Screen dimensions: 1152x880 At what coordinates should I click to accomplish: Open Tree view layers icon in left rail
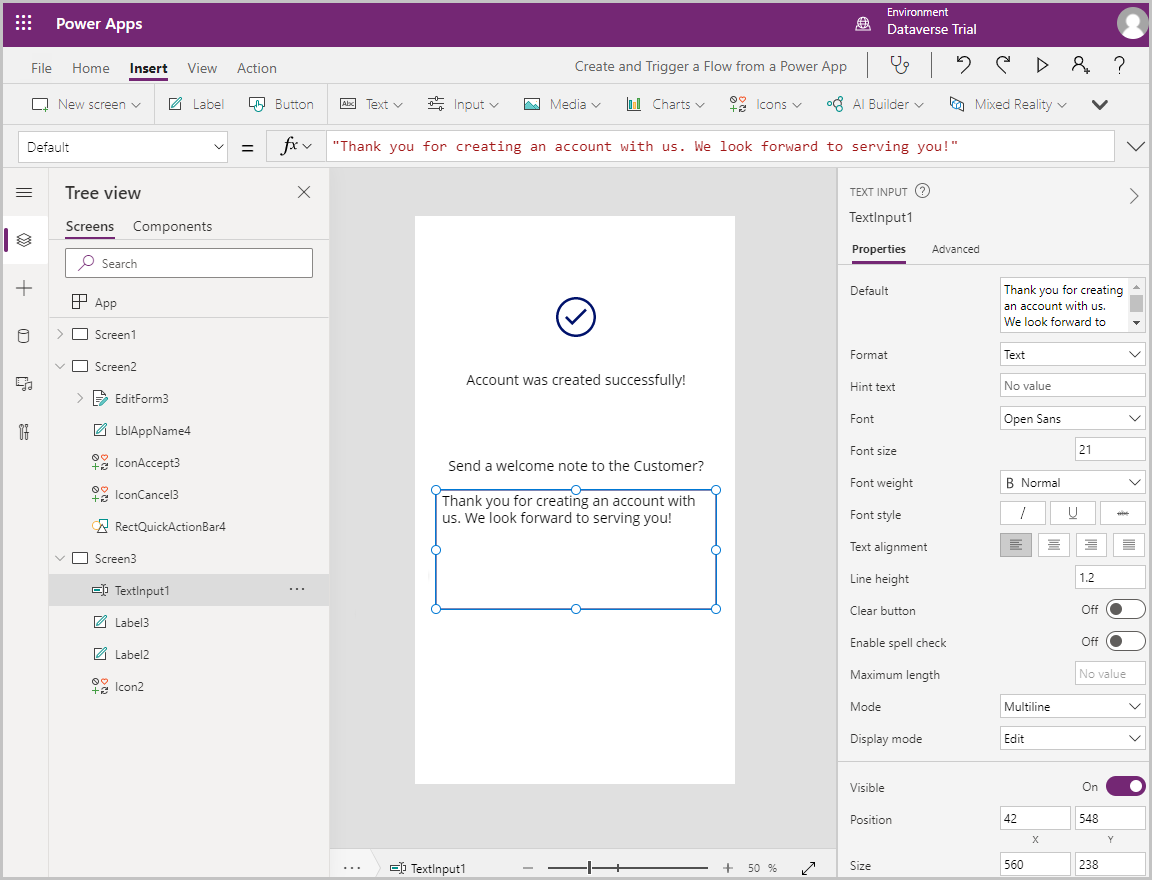click(24, 240)
